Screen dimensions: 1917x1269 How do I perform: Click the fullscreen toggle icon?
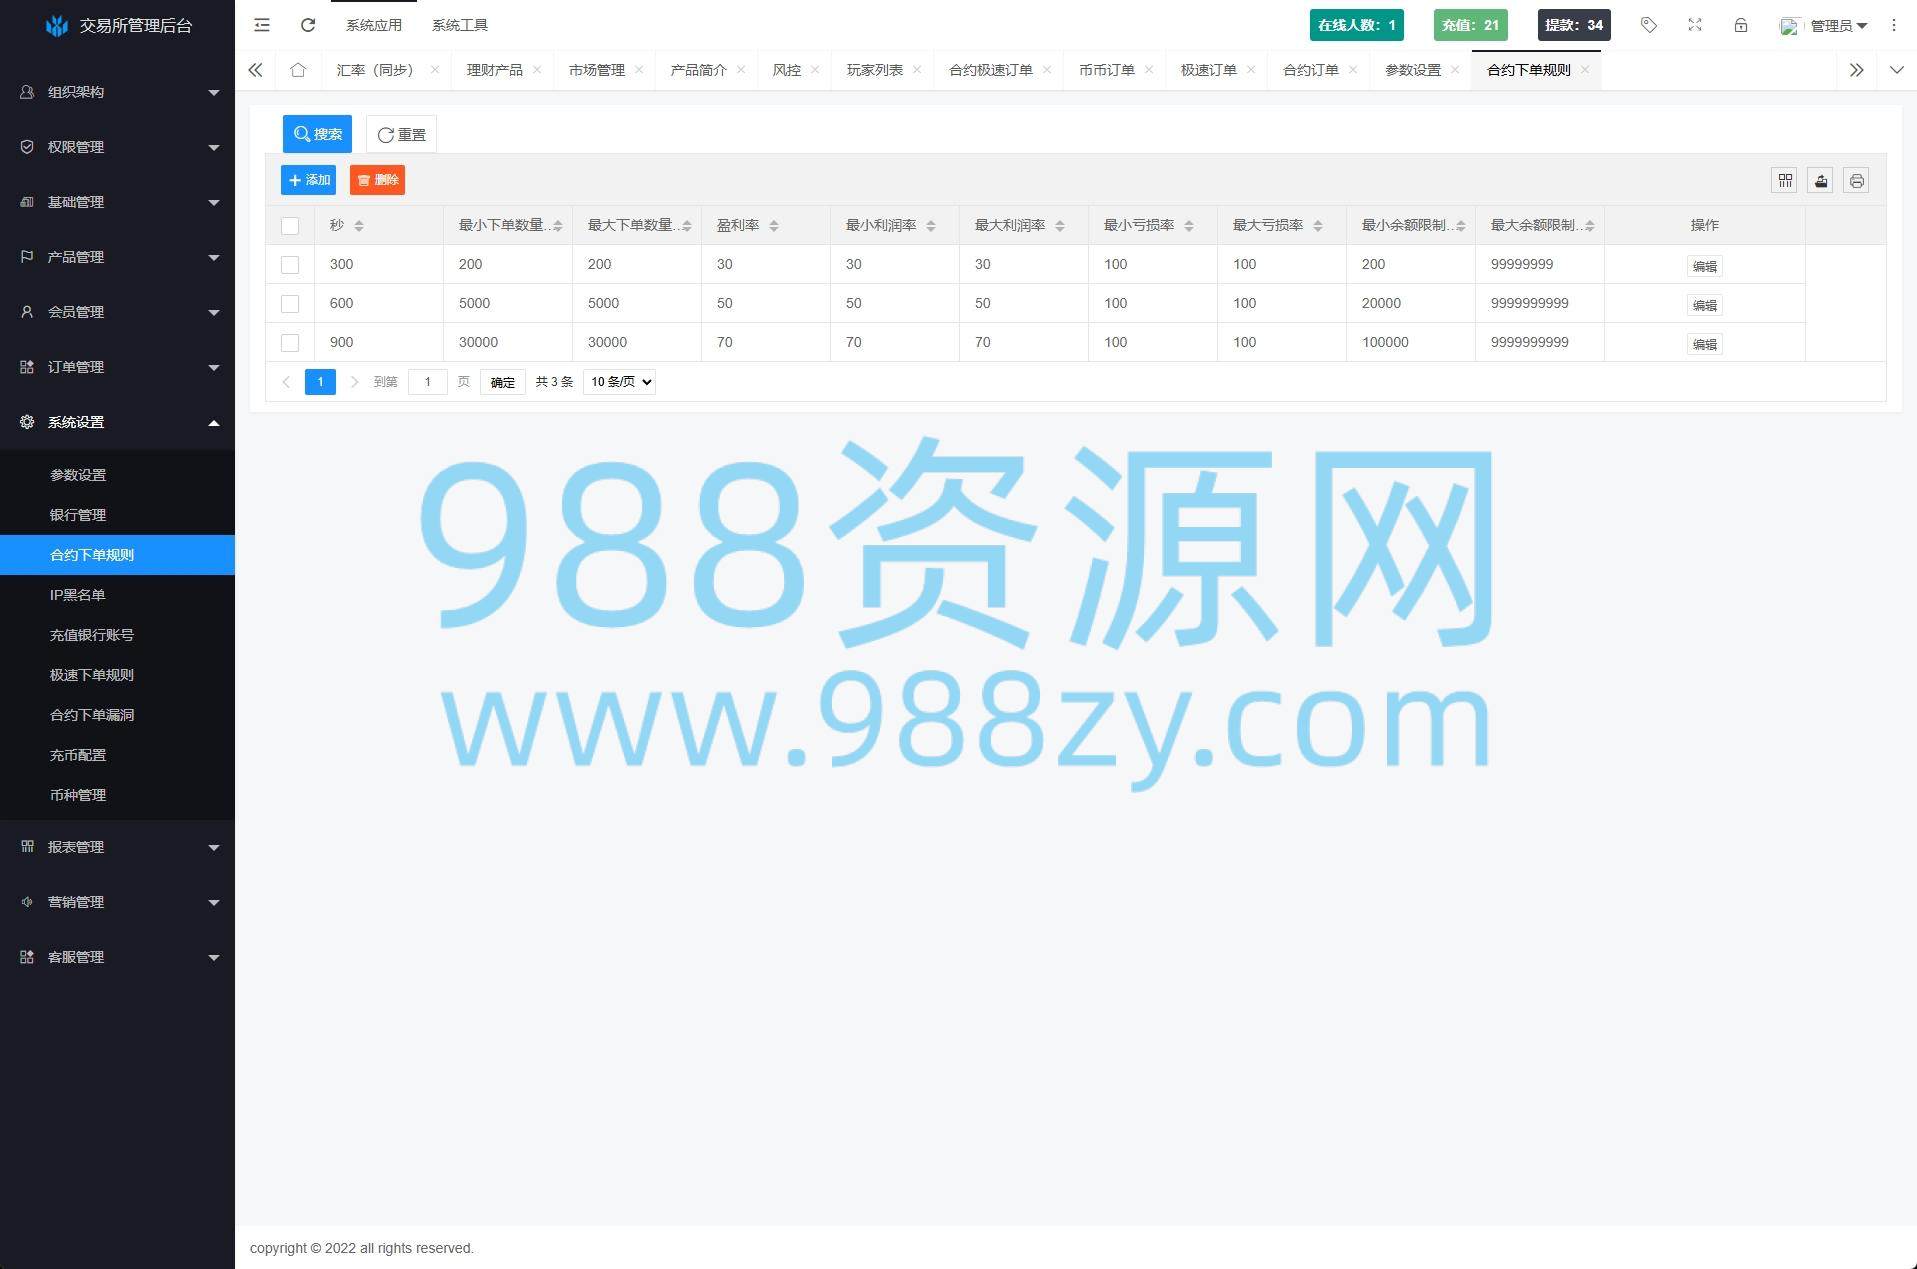[x=1694, y=25]
